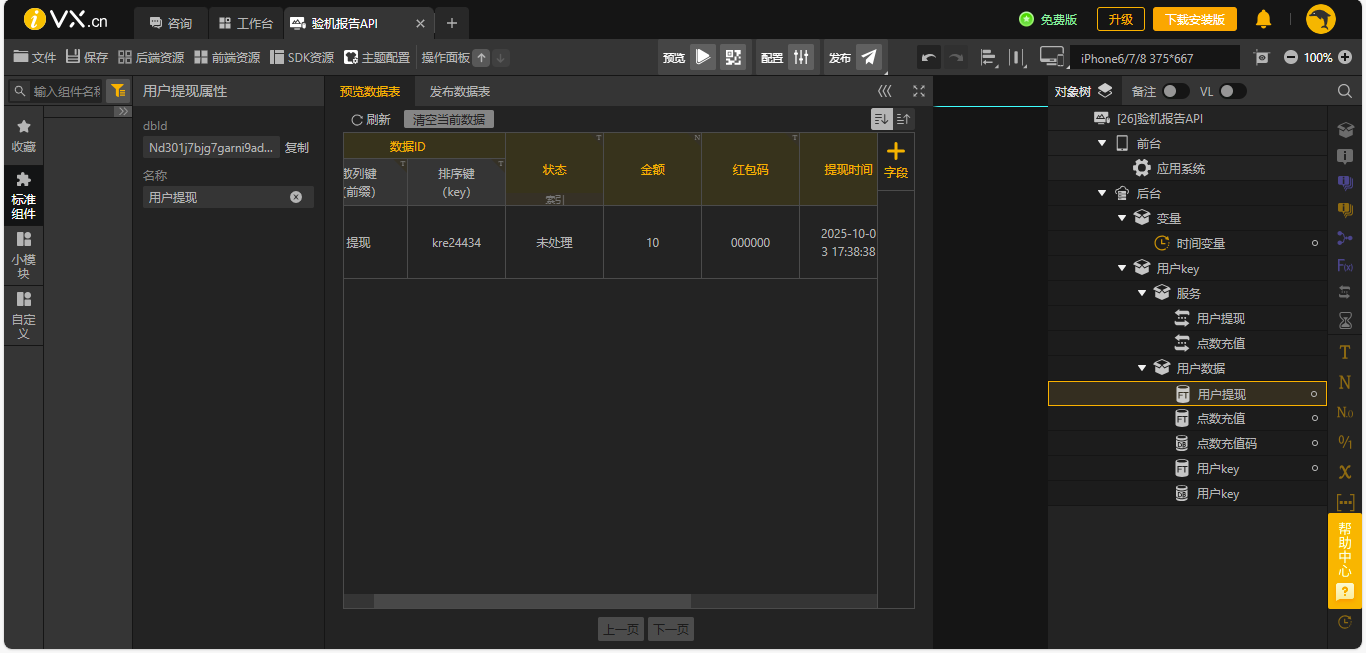Click the component filter icon
Image resolution: width=1366 pixels, height=653 pixels.
(118, 91)
